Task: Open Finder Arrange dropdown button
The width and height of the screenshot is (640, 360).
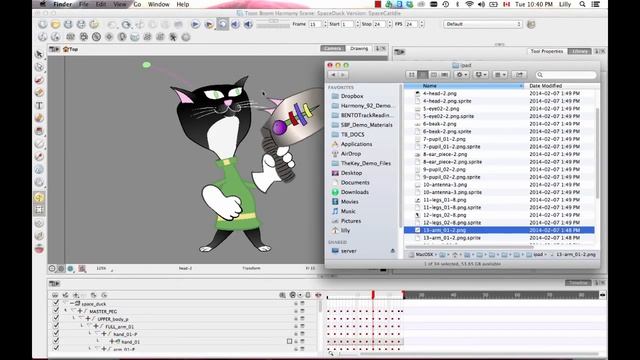Action: click(500, 75)
